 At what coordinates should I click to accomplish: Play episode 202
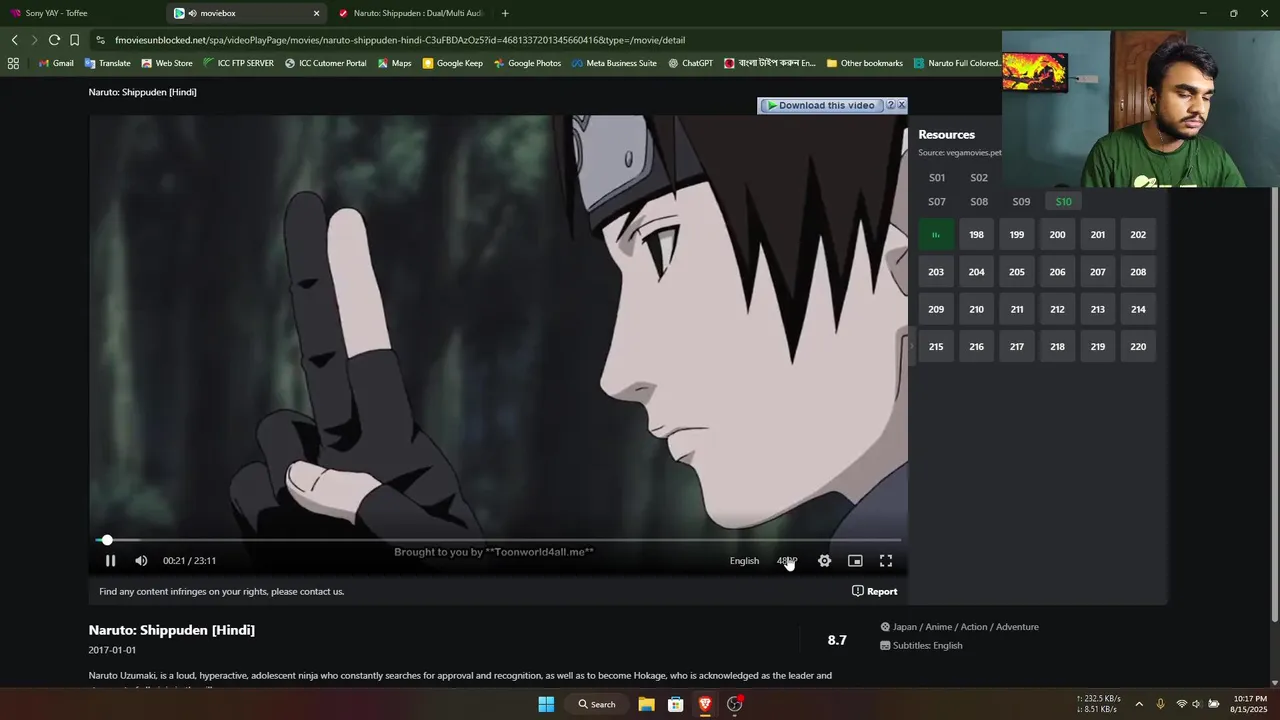[1138, 235]
